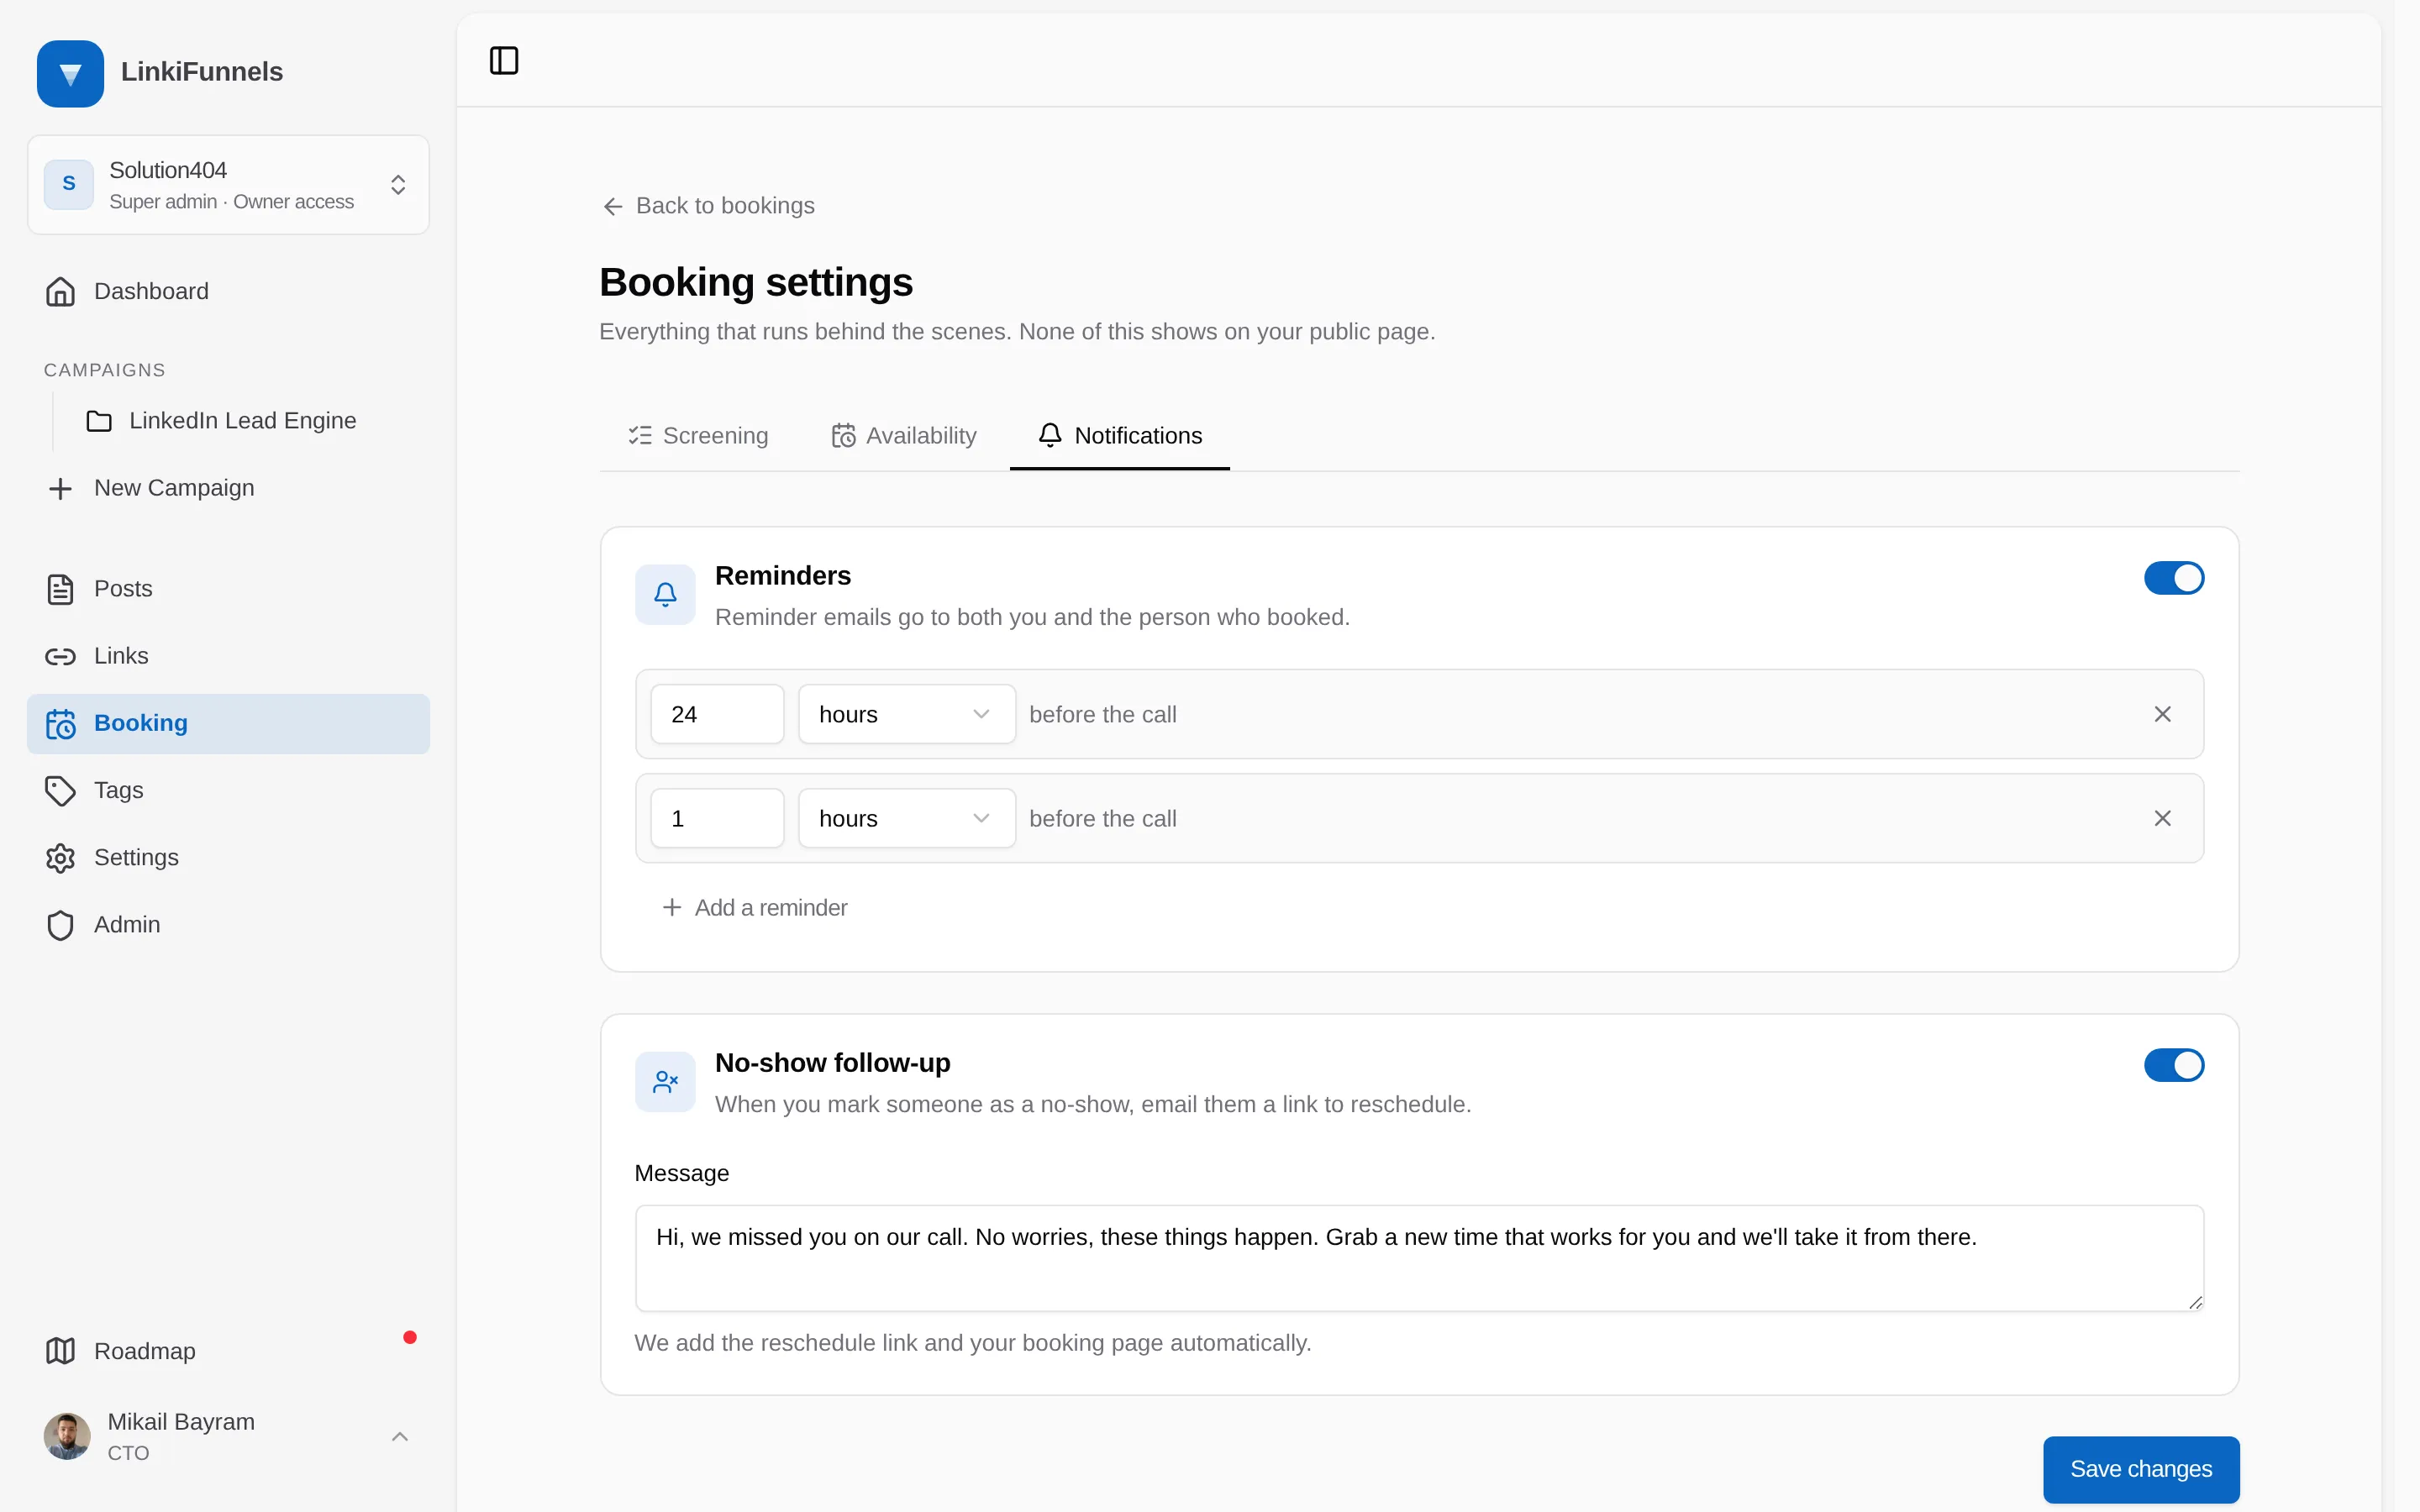Viewport: 2420px width, 1512px height.
Task: Go to the Links page
Action: [x=228, y=656]
